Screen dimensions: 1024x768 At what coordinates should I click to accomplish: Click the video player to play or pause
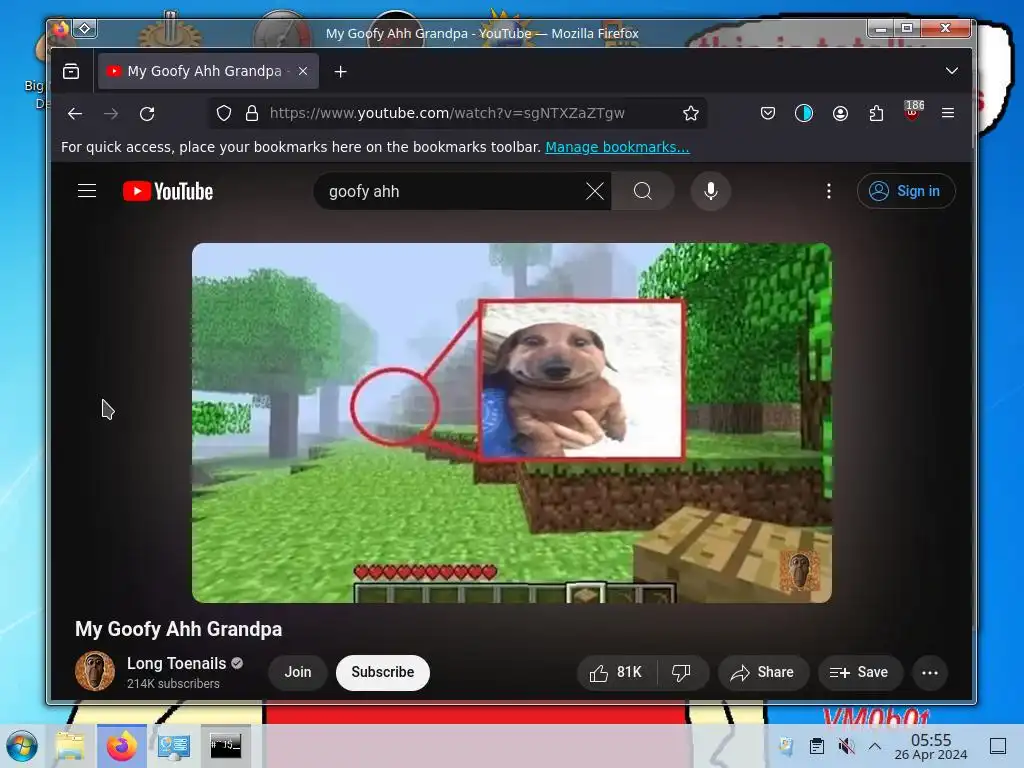511,423
